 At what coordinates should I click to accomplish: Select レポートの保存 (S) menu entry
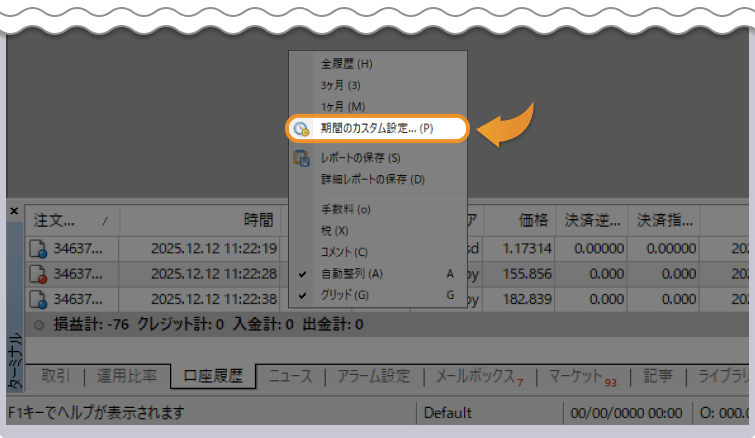click(x=378, y=158)
